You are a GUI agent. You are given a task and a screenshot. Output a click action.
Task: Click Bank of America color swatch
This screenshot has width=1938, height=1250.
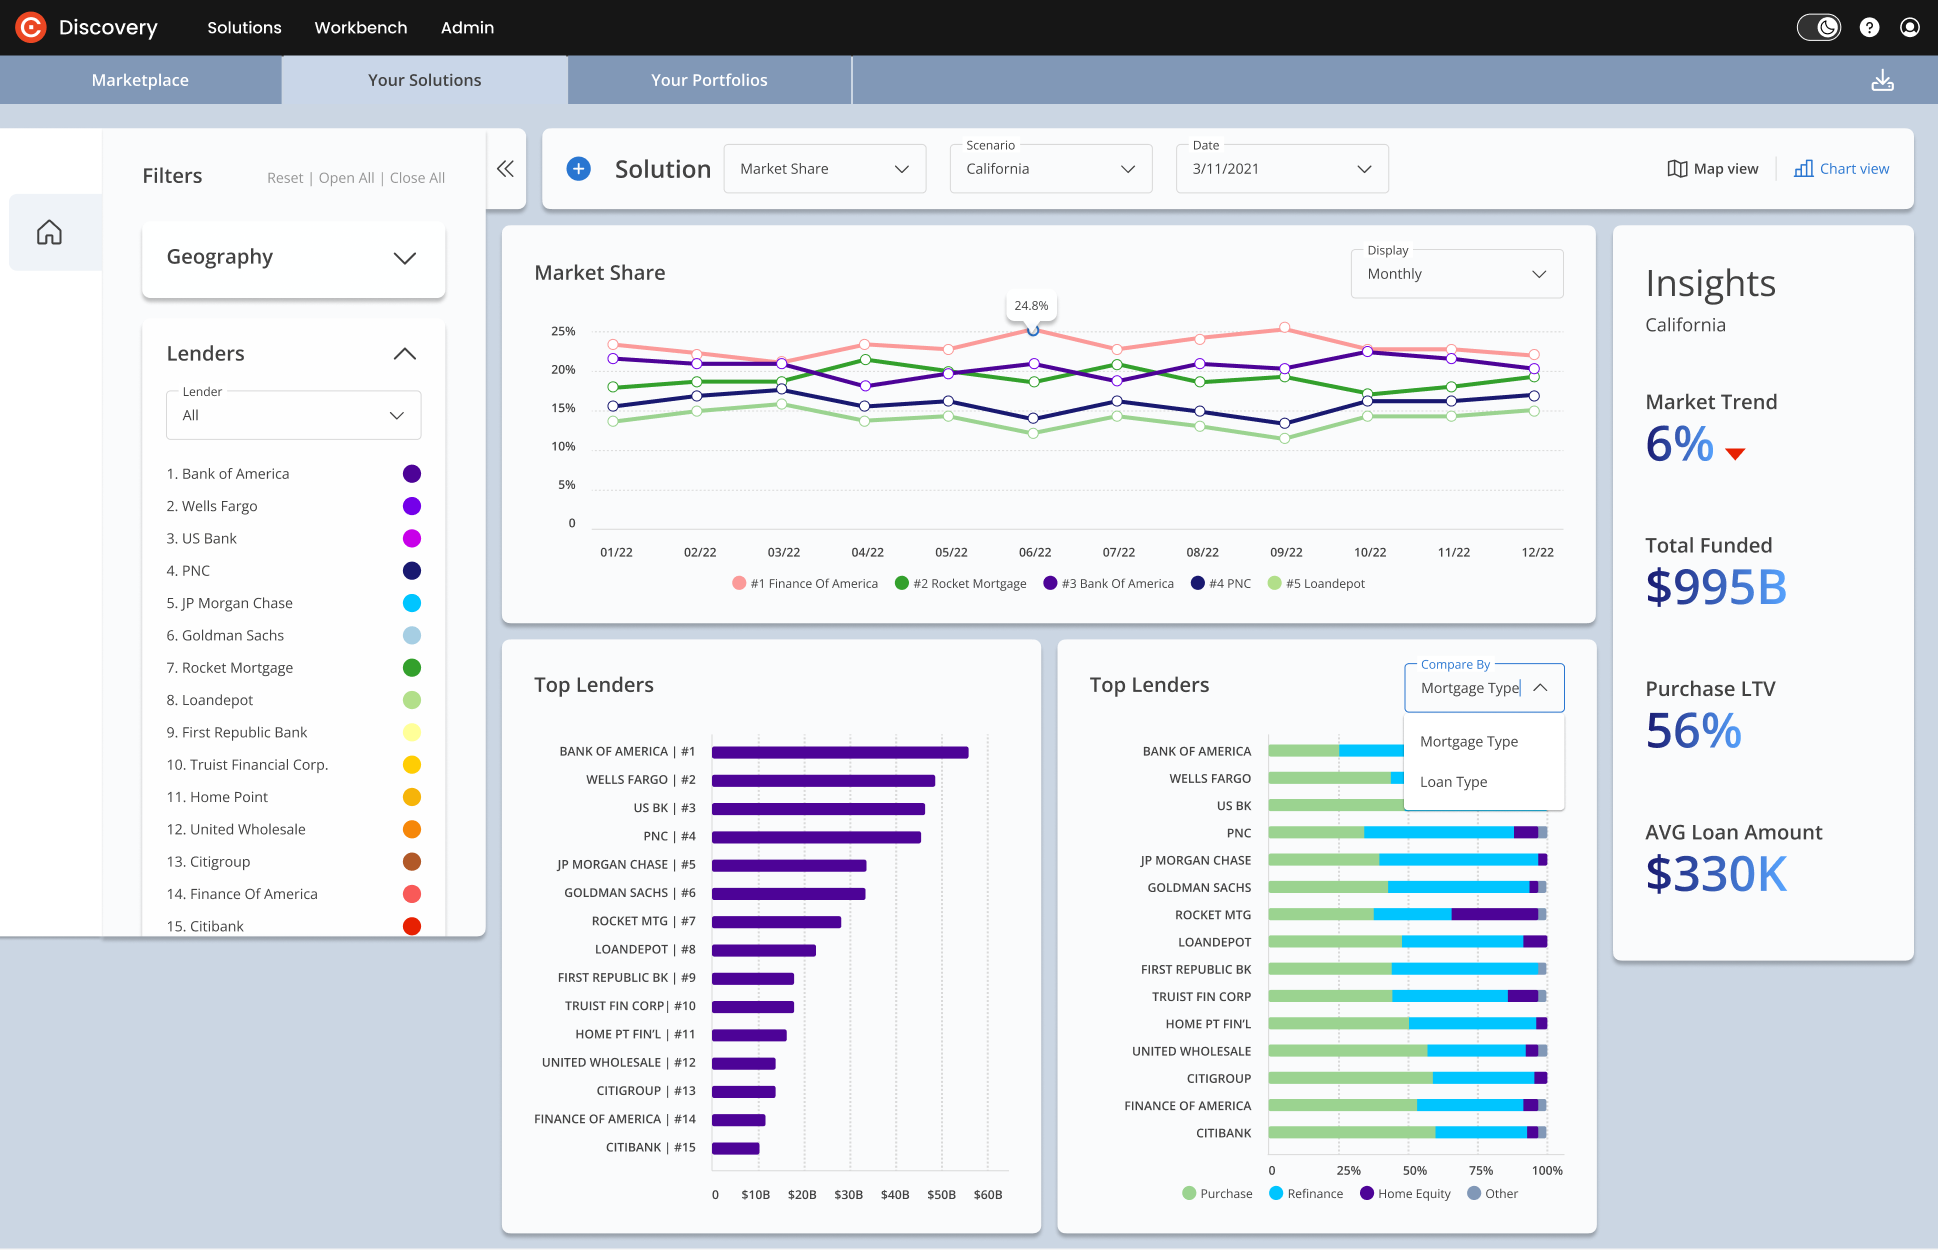[x=411, y=474]
